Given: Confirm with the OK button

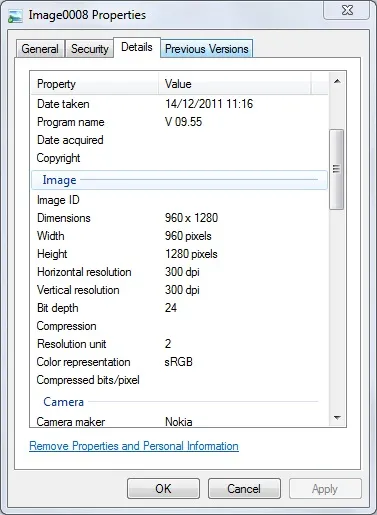Looking at the screenshot, I should (x=163, y=489).
